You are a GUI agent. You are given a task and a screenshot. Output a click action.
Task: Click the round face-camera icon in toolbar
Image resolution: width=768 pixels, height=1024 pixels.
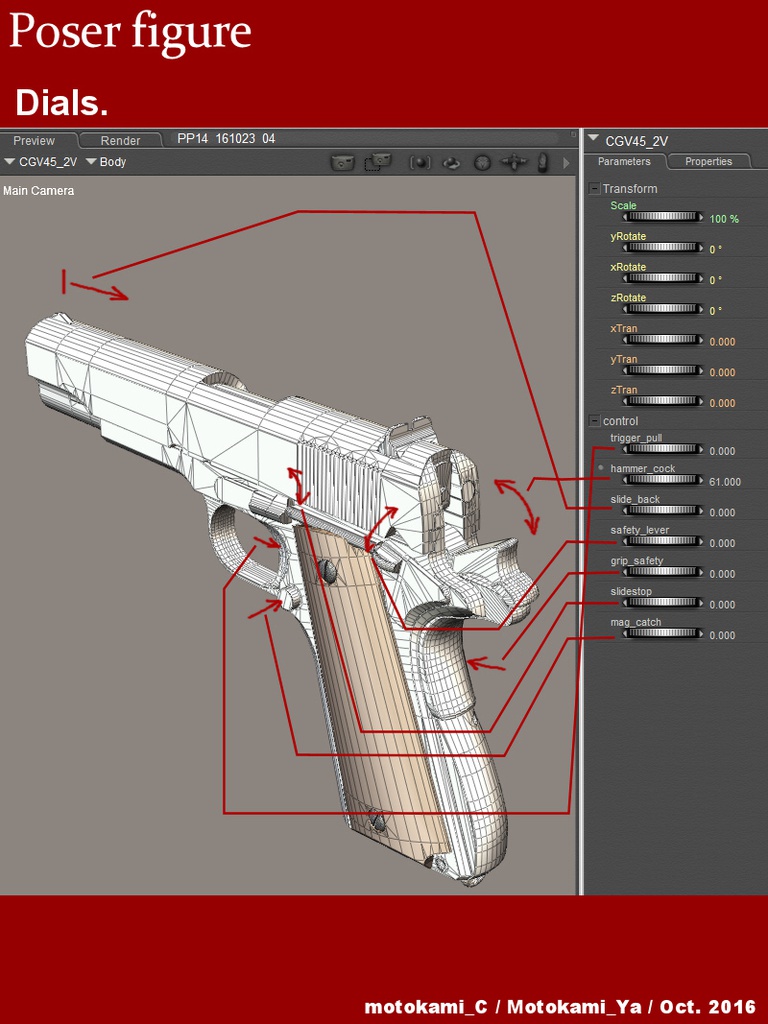click(x=482, y=163)
